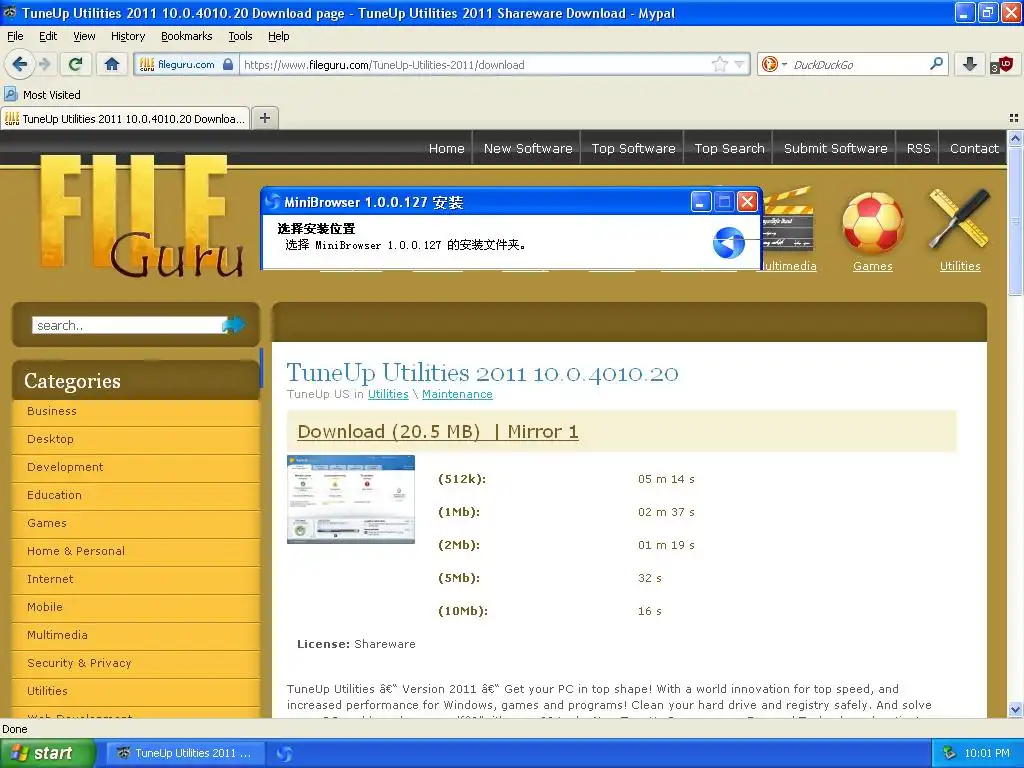Open the Contact page link
Image resolution: width=1024 pixels, height=768 pixels.
point(974,148)
